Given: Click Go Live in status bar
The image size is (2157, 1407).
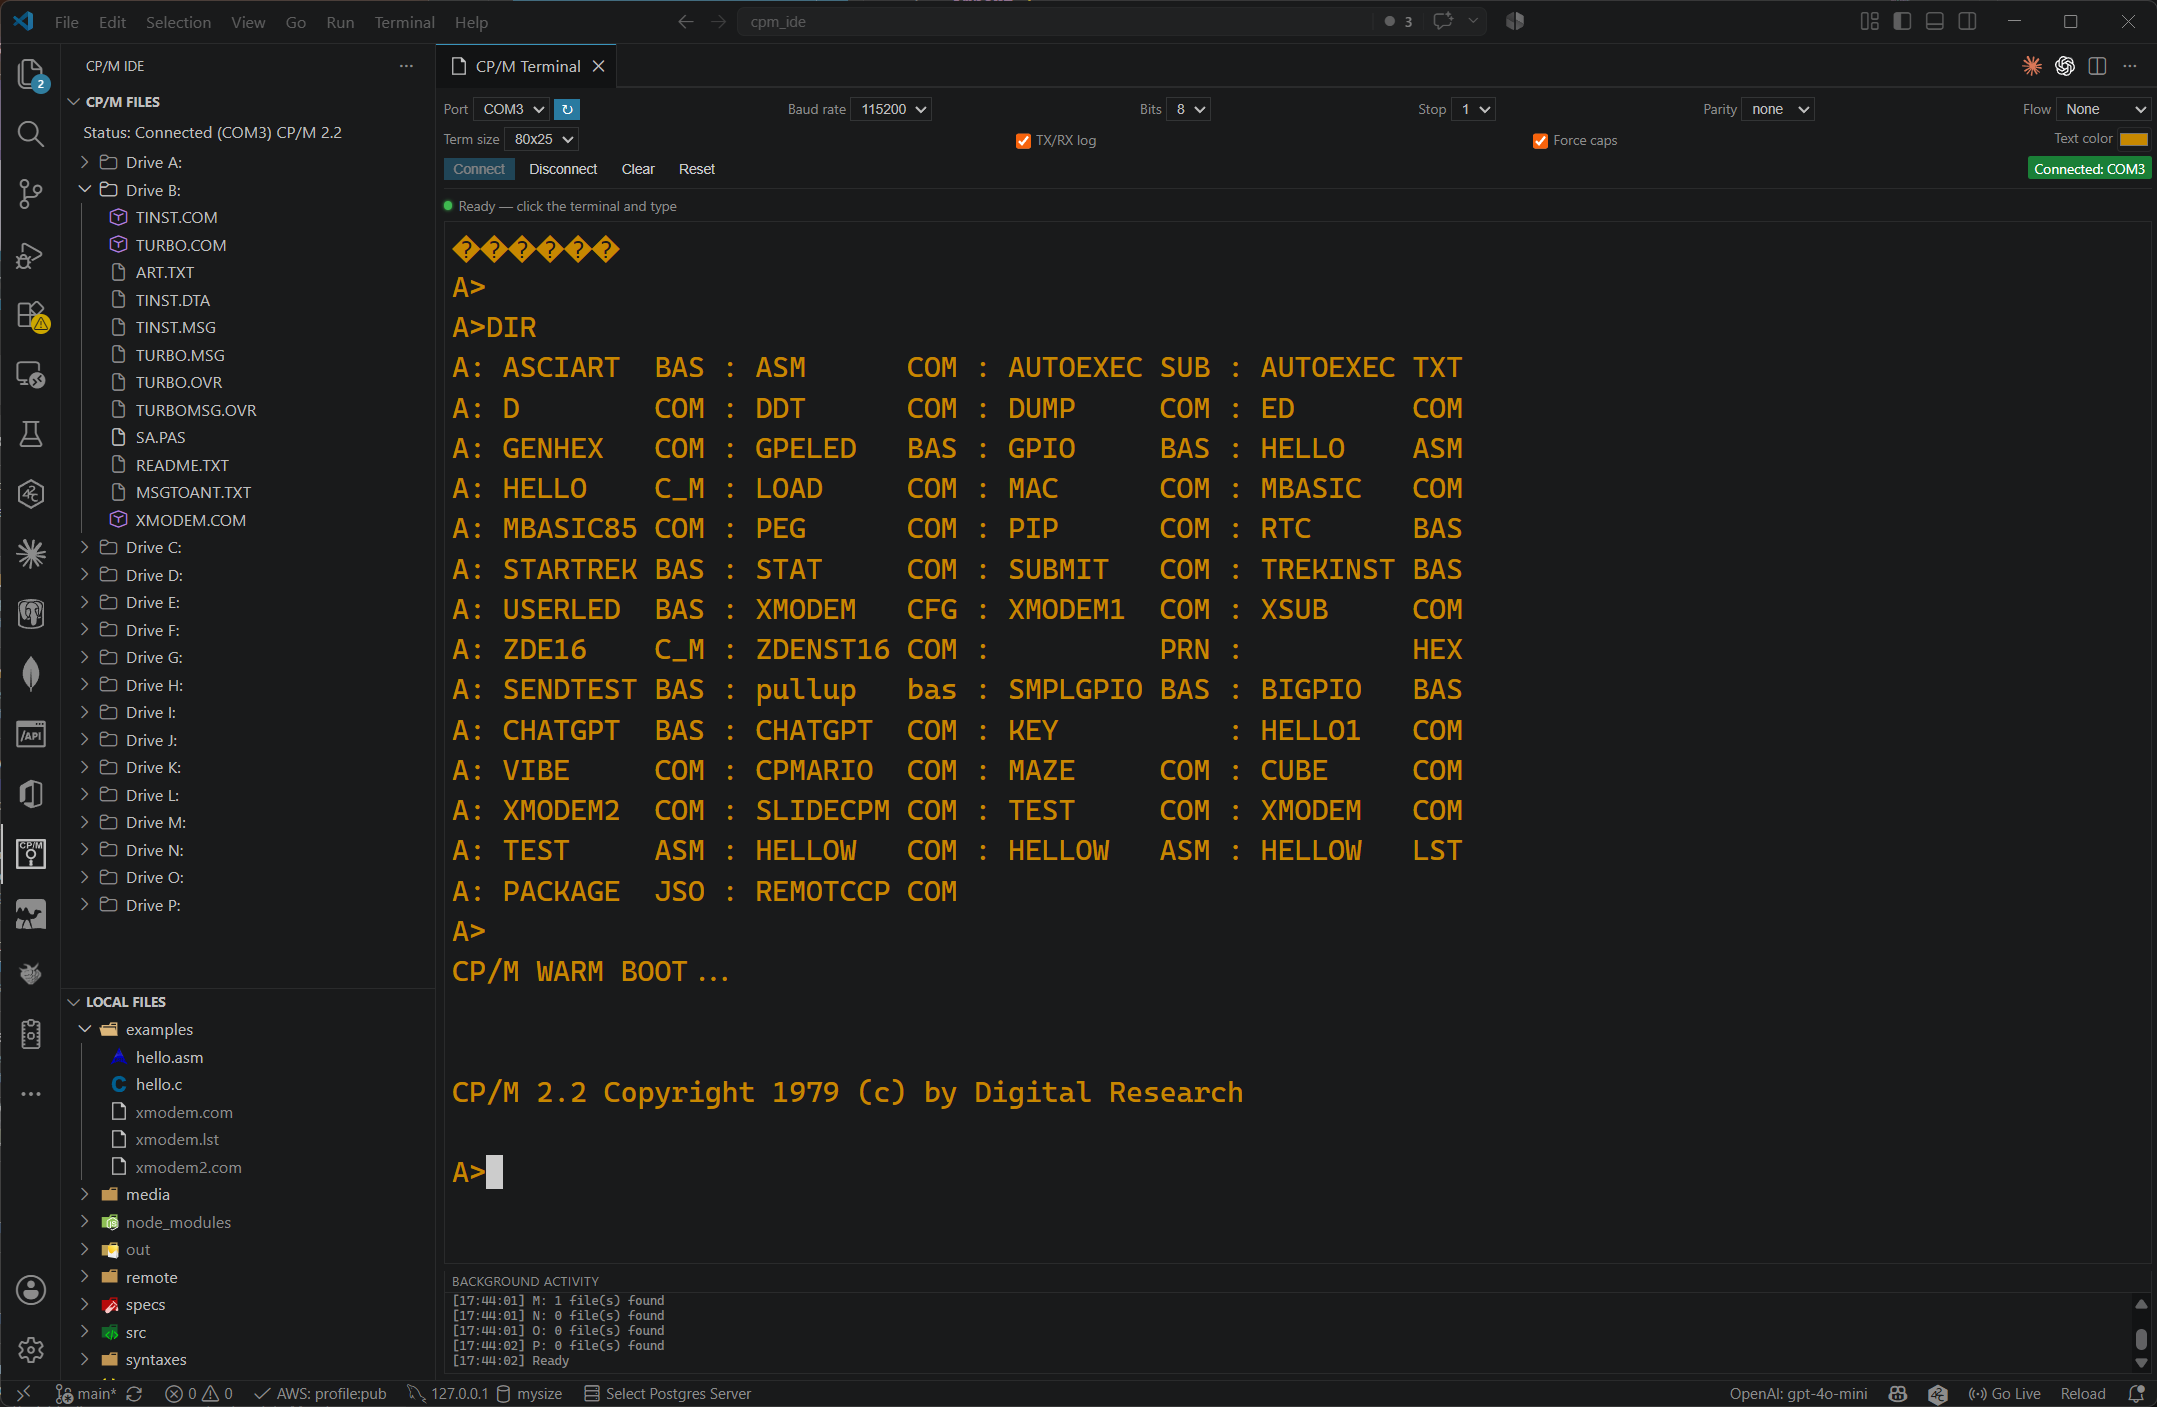Looking at the screenshot, I should coord(2004,1394).
